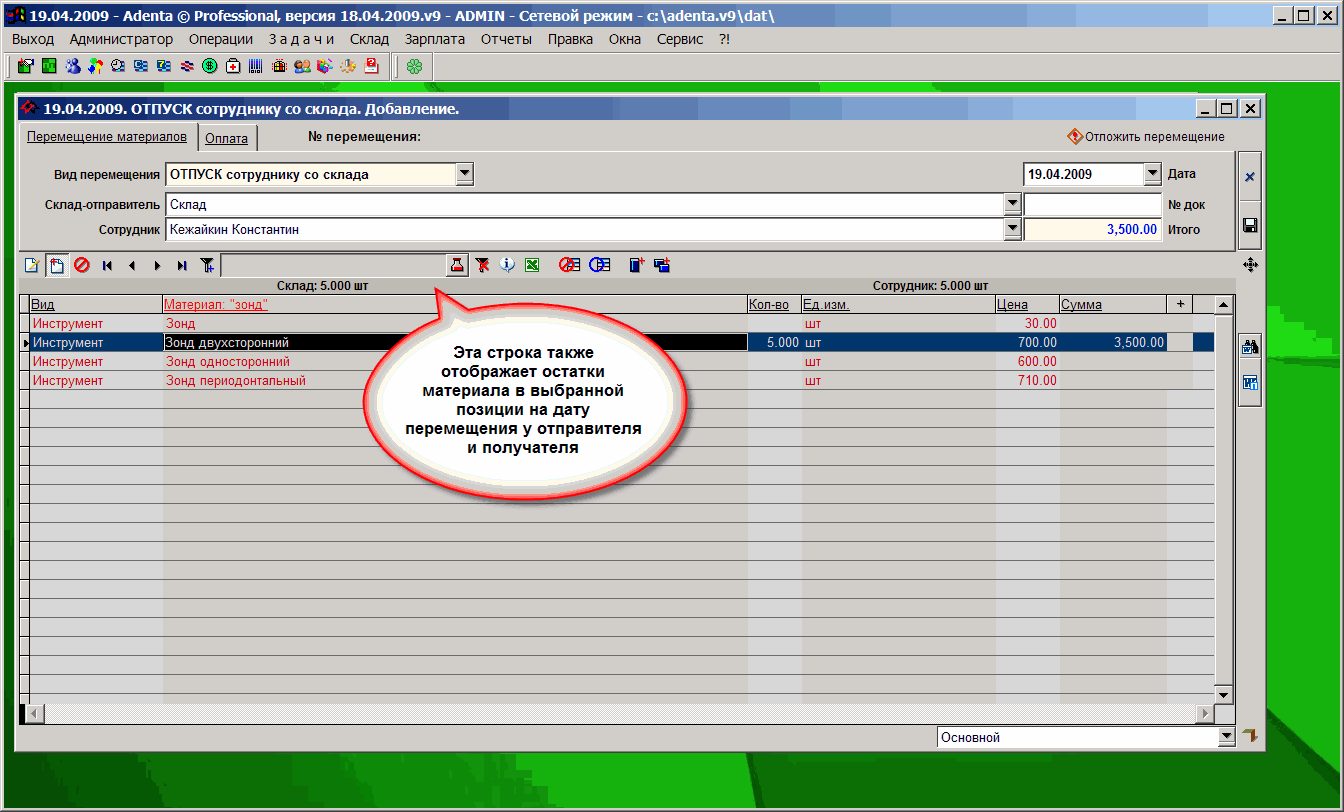Go to last record navigation arrow
This screenshot has height=812, width=1344.
pos(181,265)
